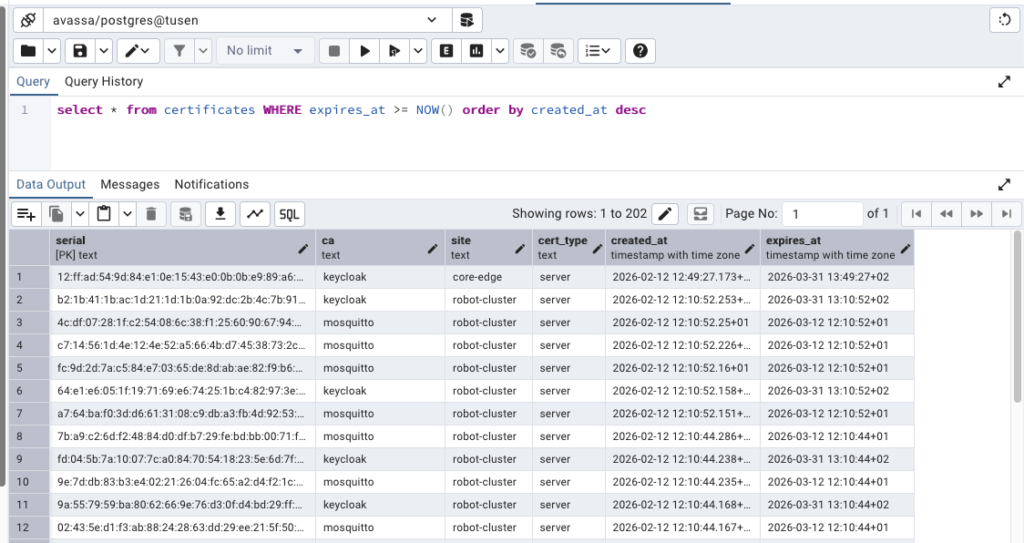Screen dimensions: 1024x543
Task: Click the new database connection icon
Action: pos(467,20)
